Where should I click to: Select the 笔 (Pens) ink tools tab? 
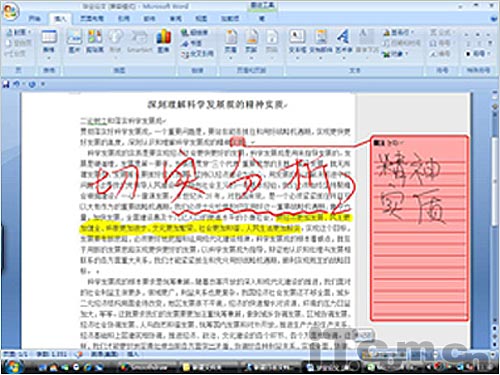click(x=262, y=19)
